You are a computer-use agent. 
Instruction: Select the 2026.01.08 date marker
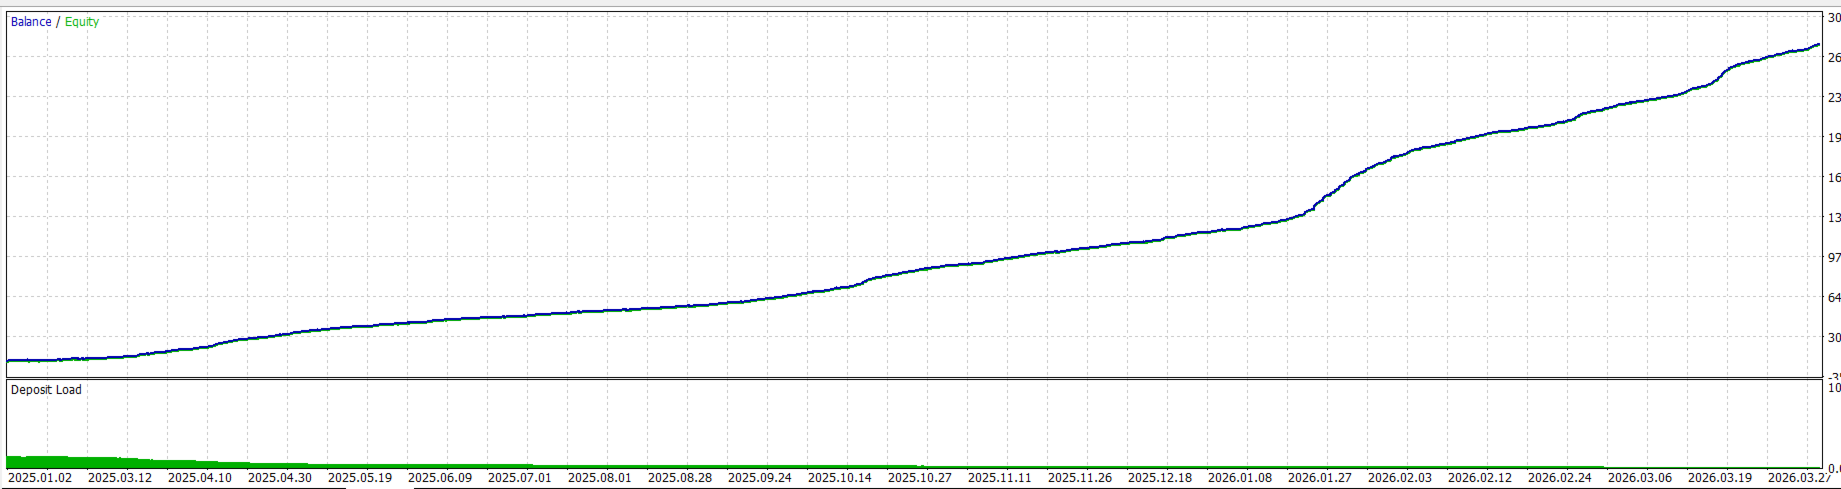click(x=1240, y=478)
